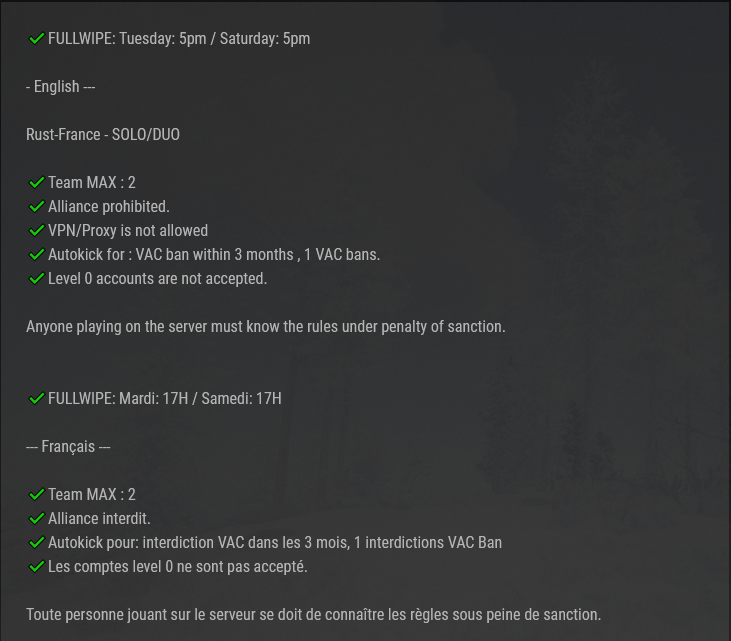The height and width of the screenshot is (641, 731).
Task: Click checkmark beside FULLWIPE Mardi 17H
Action: tap(36, 399)
